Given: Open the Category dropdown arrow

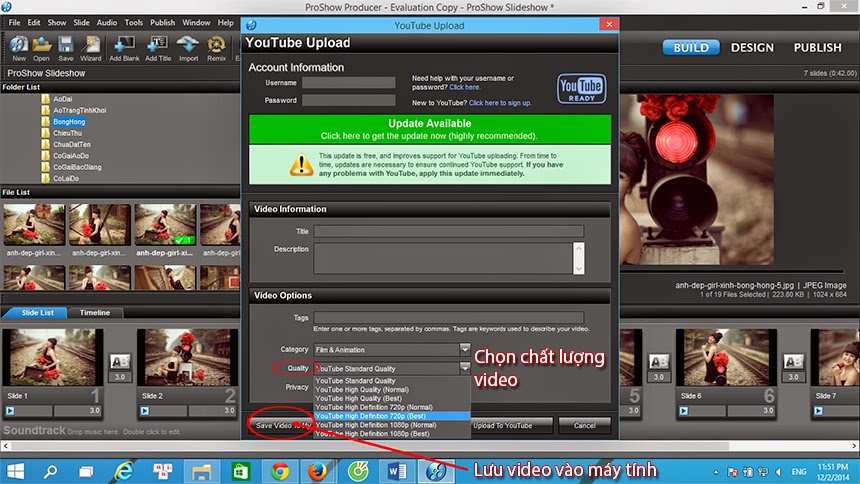Looking at the screenshot, I should point(465,349).
